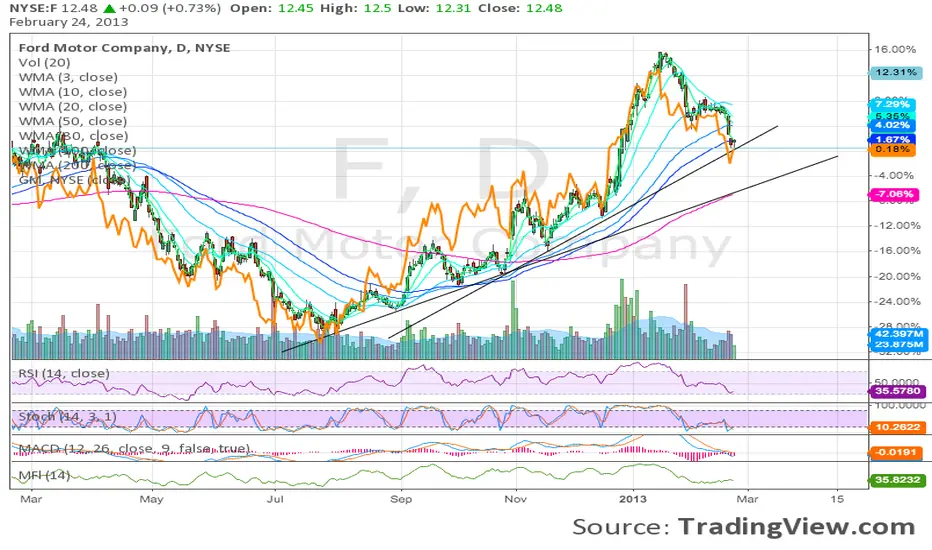Click the 35.8232 MFI value label
This screenshot has width=932, height=550.
click(898, 479)
